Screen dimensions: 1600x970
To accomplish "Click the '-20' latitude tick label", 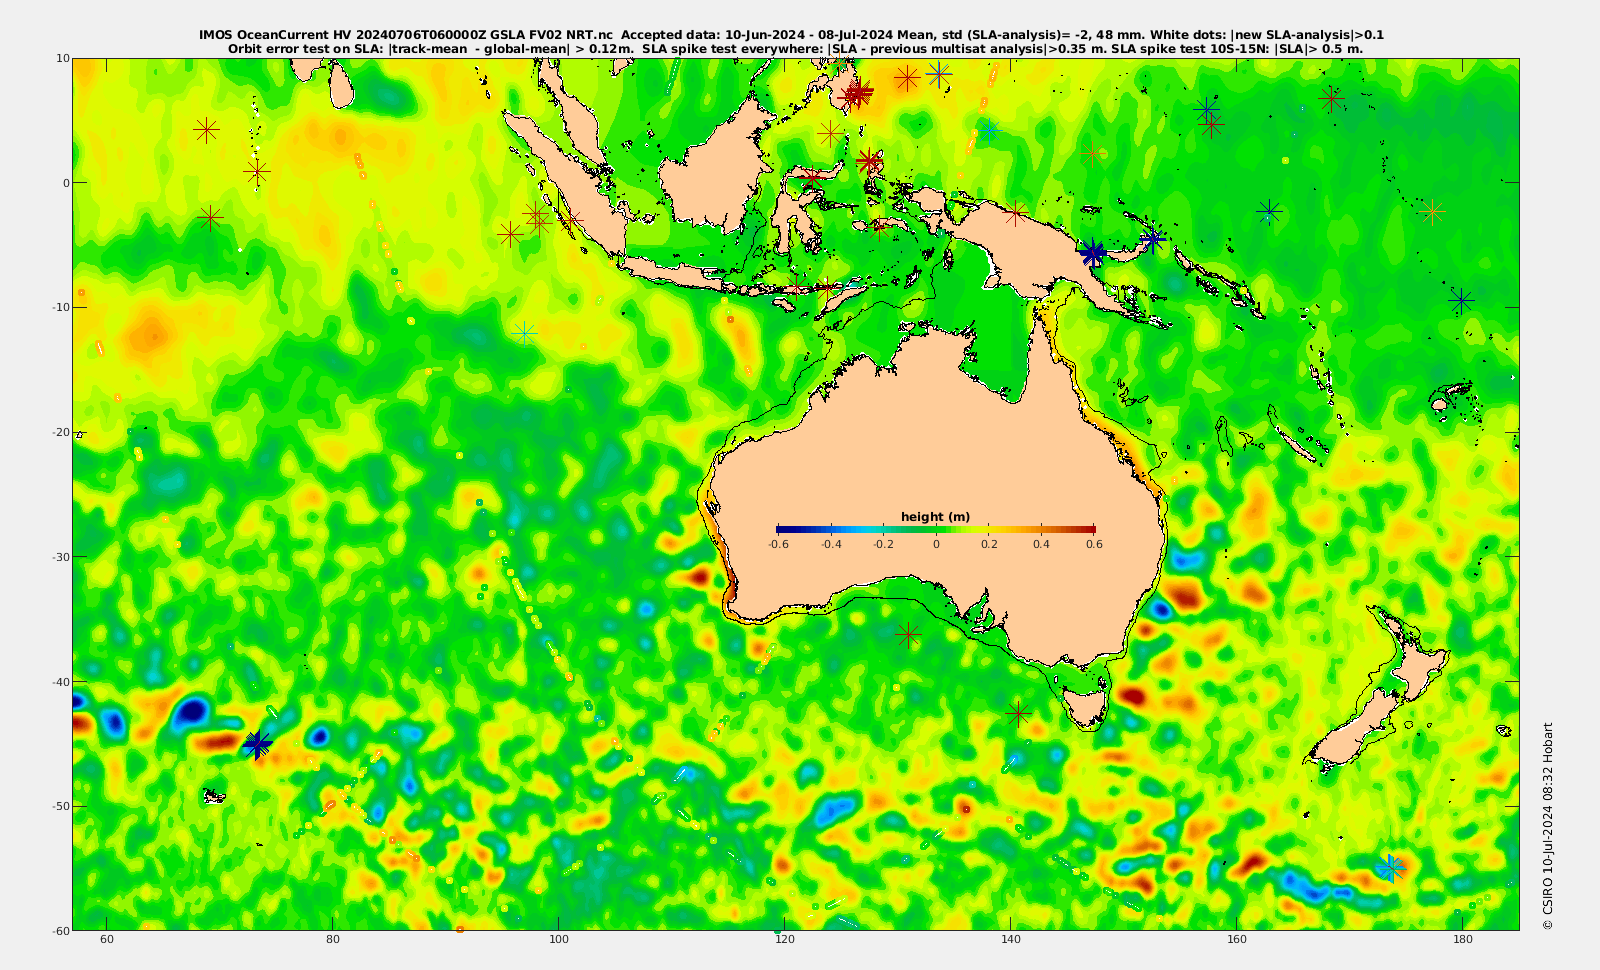I will tap(60, 432).
